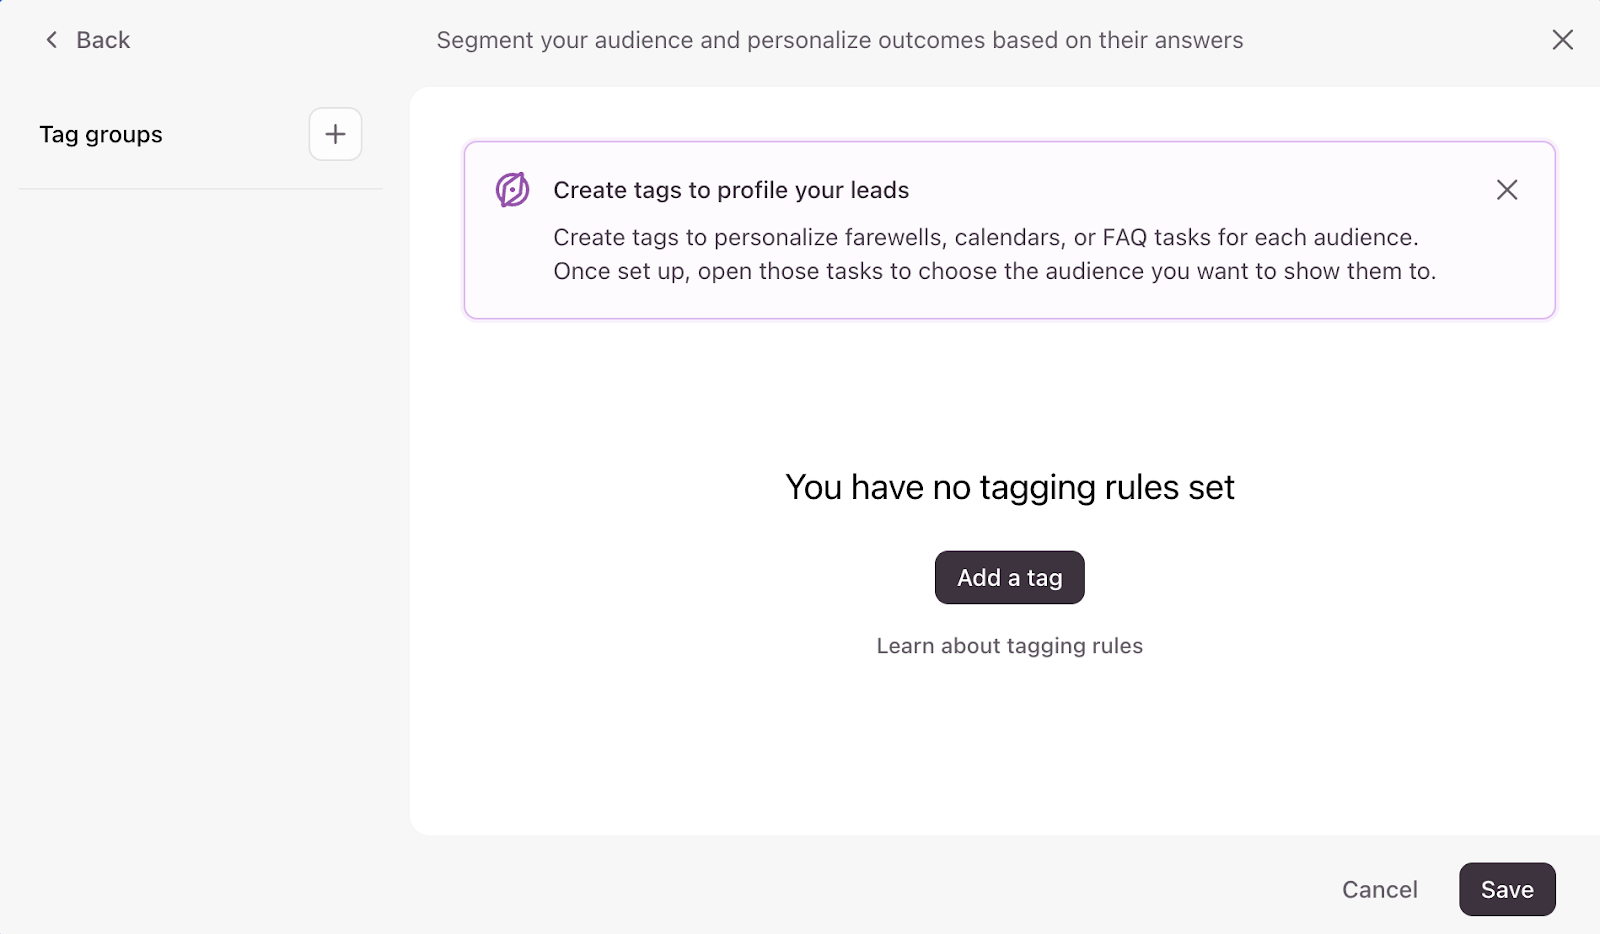The height and width of the screenshot is (934, 1600).
Task: Click the empty sidebar area below Tag groups
Action: tap(200, 500)
